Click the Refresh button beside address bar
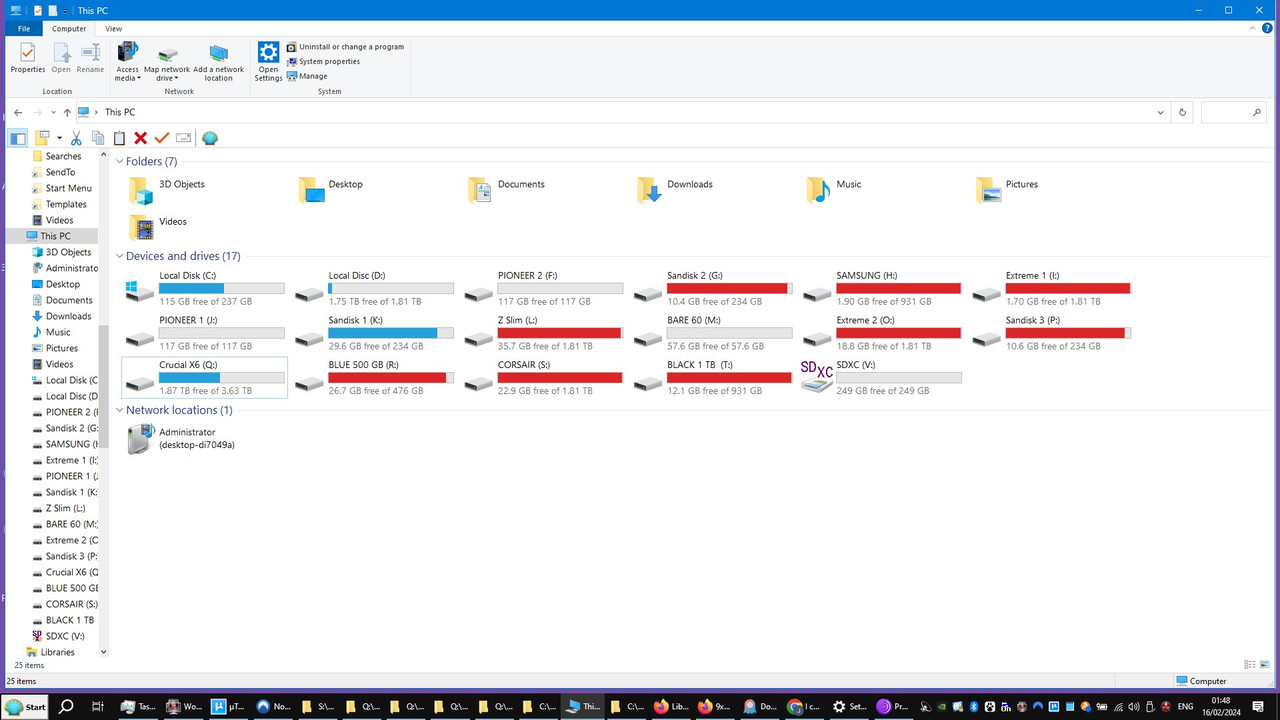This screenshot has height=720, width=1280. (x=1183, y=113)
